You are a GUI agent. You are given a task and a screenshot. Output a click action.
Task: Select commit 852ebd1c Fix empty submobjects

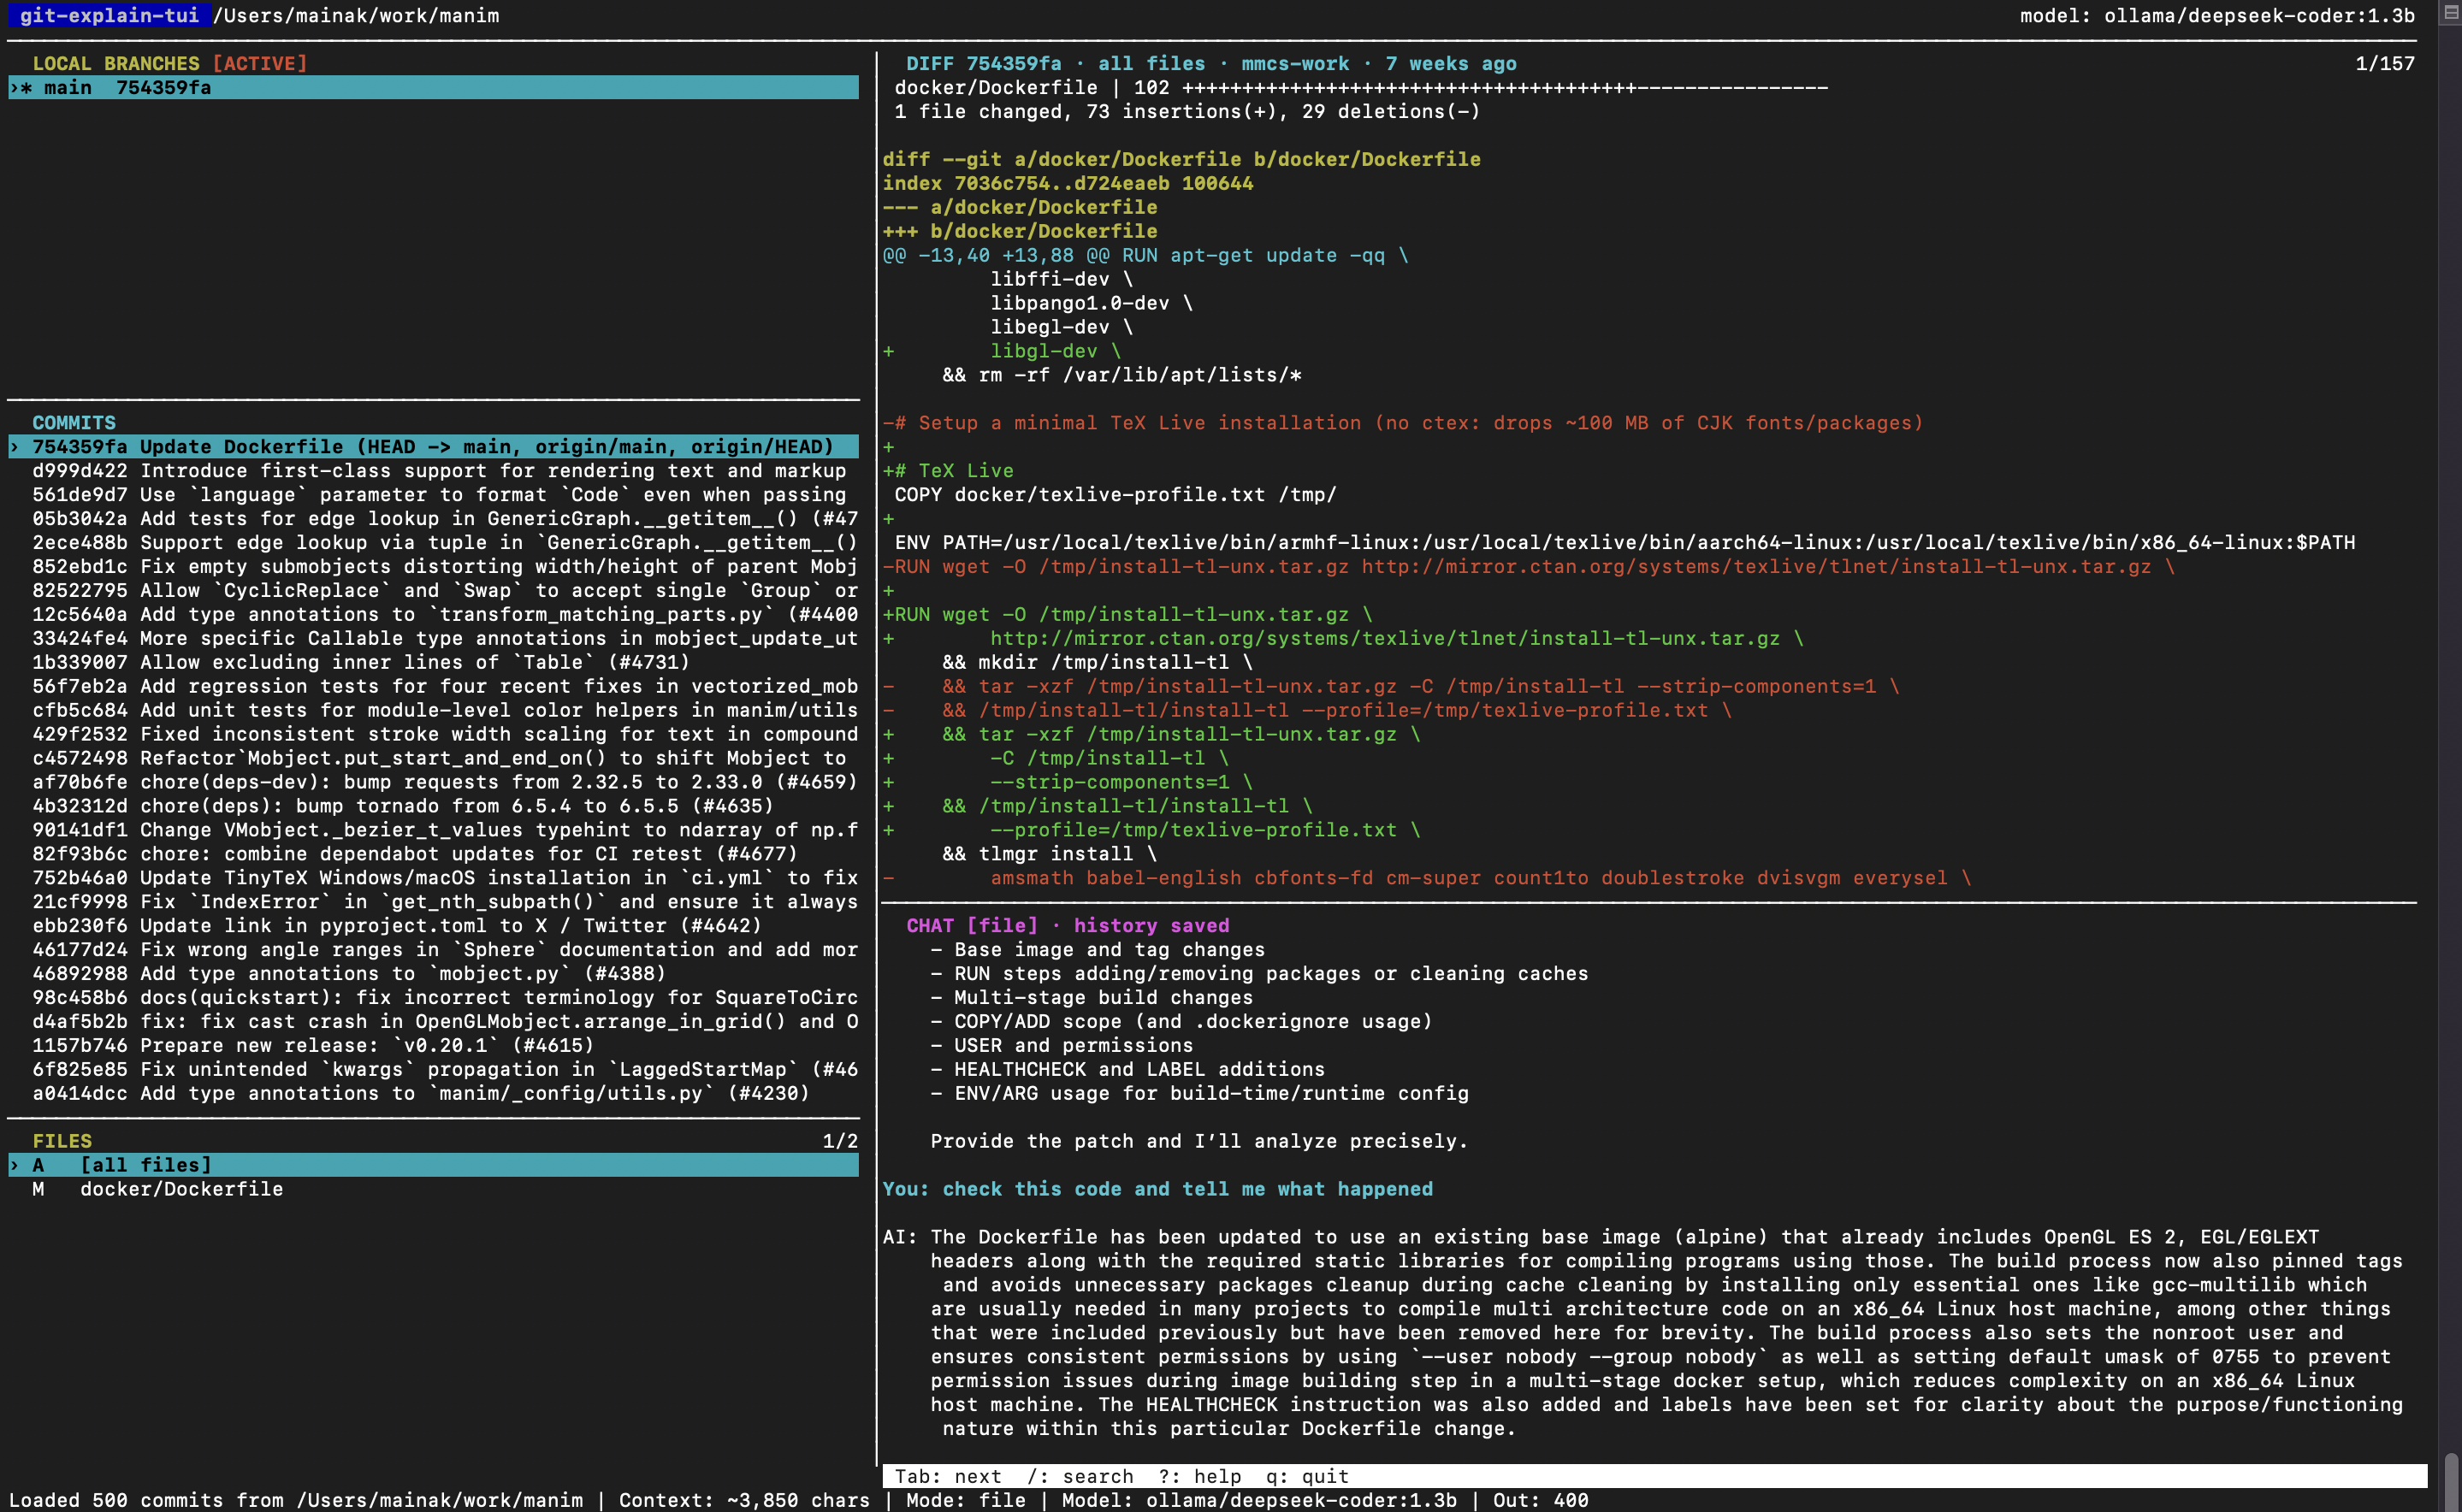tap(433, 566)
